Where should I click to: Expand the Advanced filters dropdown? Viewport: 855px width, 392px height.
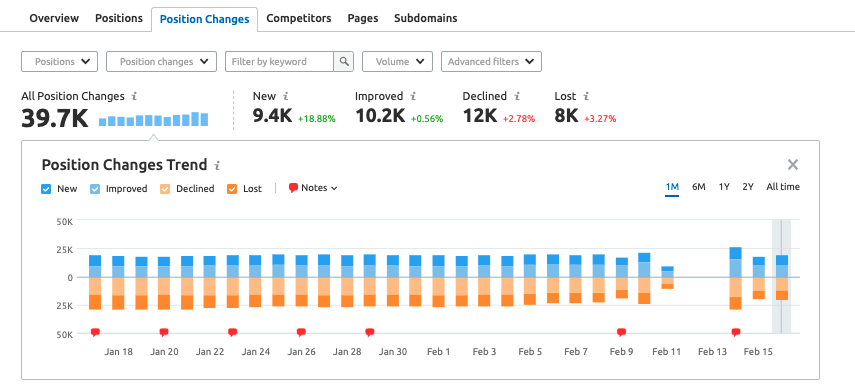click(491, 62)
